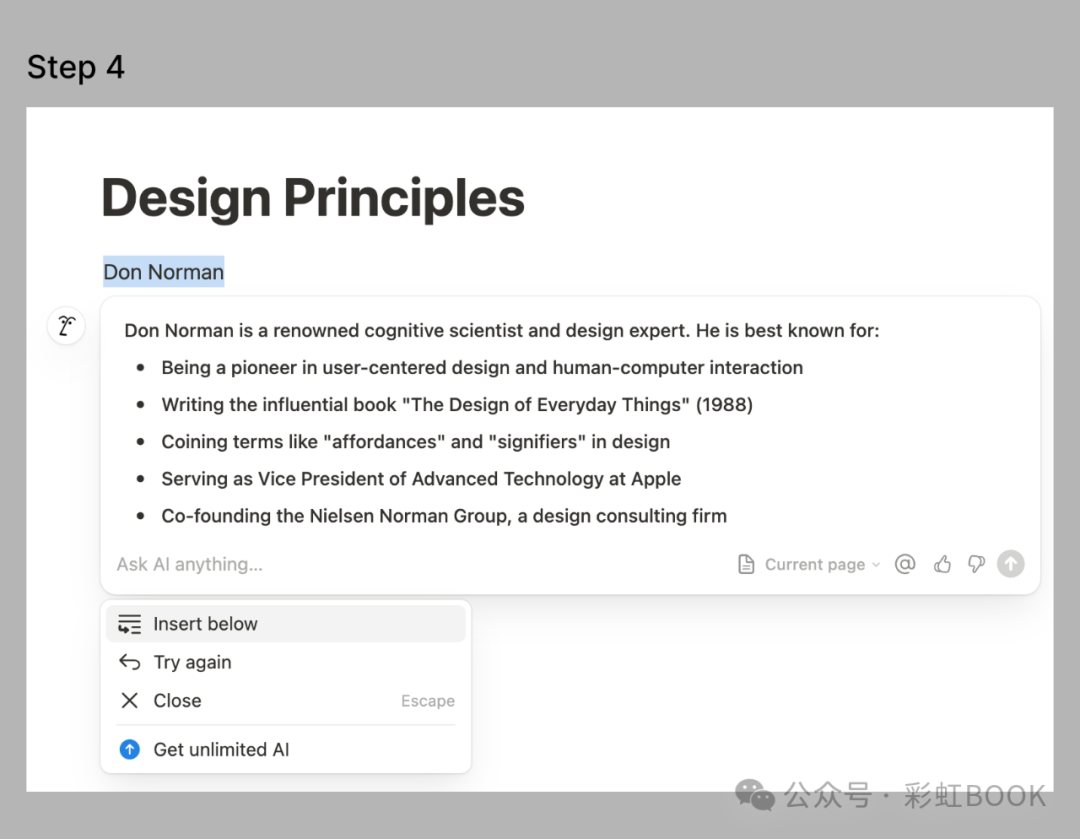
Task: Click the Notion AI face avatar icon
Action: (66, 326)
